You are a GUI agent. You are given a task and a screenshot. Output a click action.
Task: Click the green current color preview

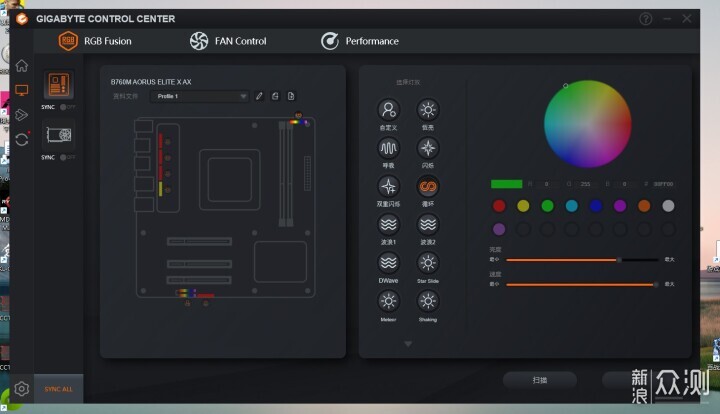click(x=506, y=184)
